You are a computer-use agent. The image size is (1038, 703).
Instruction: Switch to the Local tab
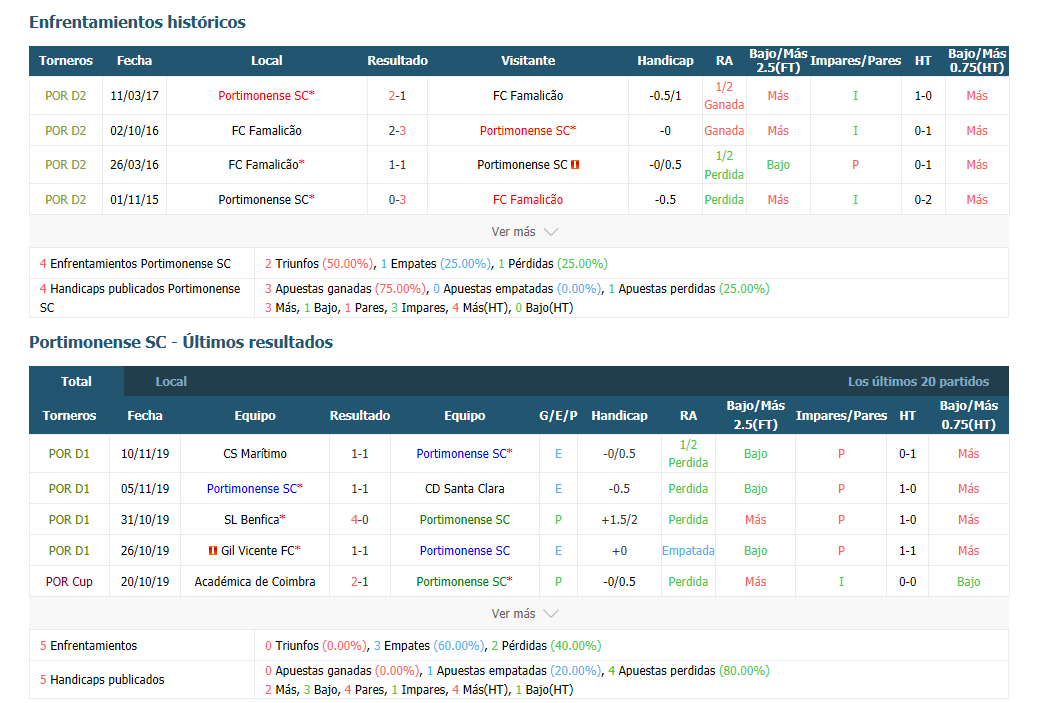coord(171,381)
